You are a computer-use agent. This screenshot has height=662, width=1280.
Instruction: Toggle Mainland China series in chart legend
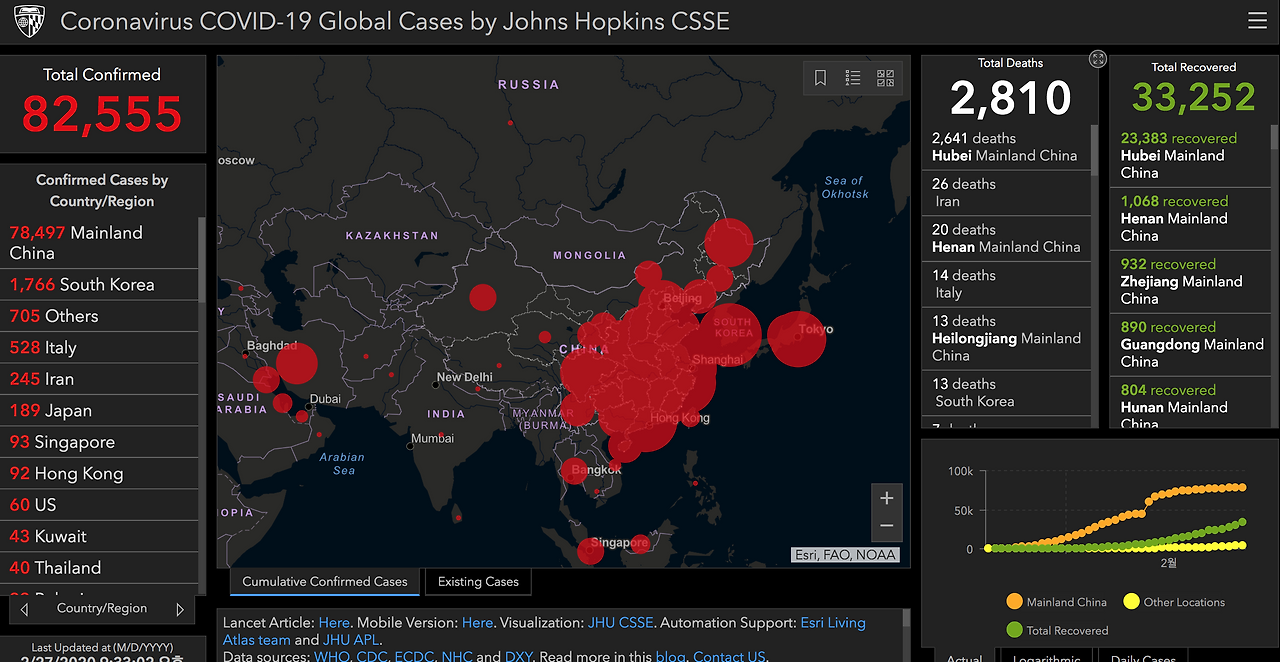[1057, 602]
